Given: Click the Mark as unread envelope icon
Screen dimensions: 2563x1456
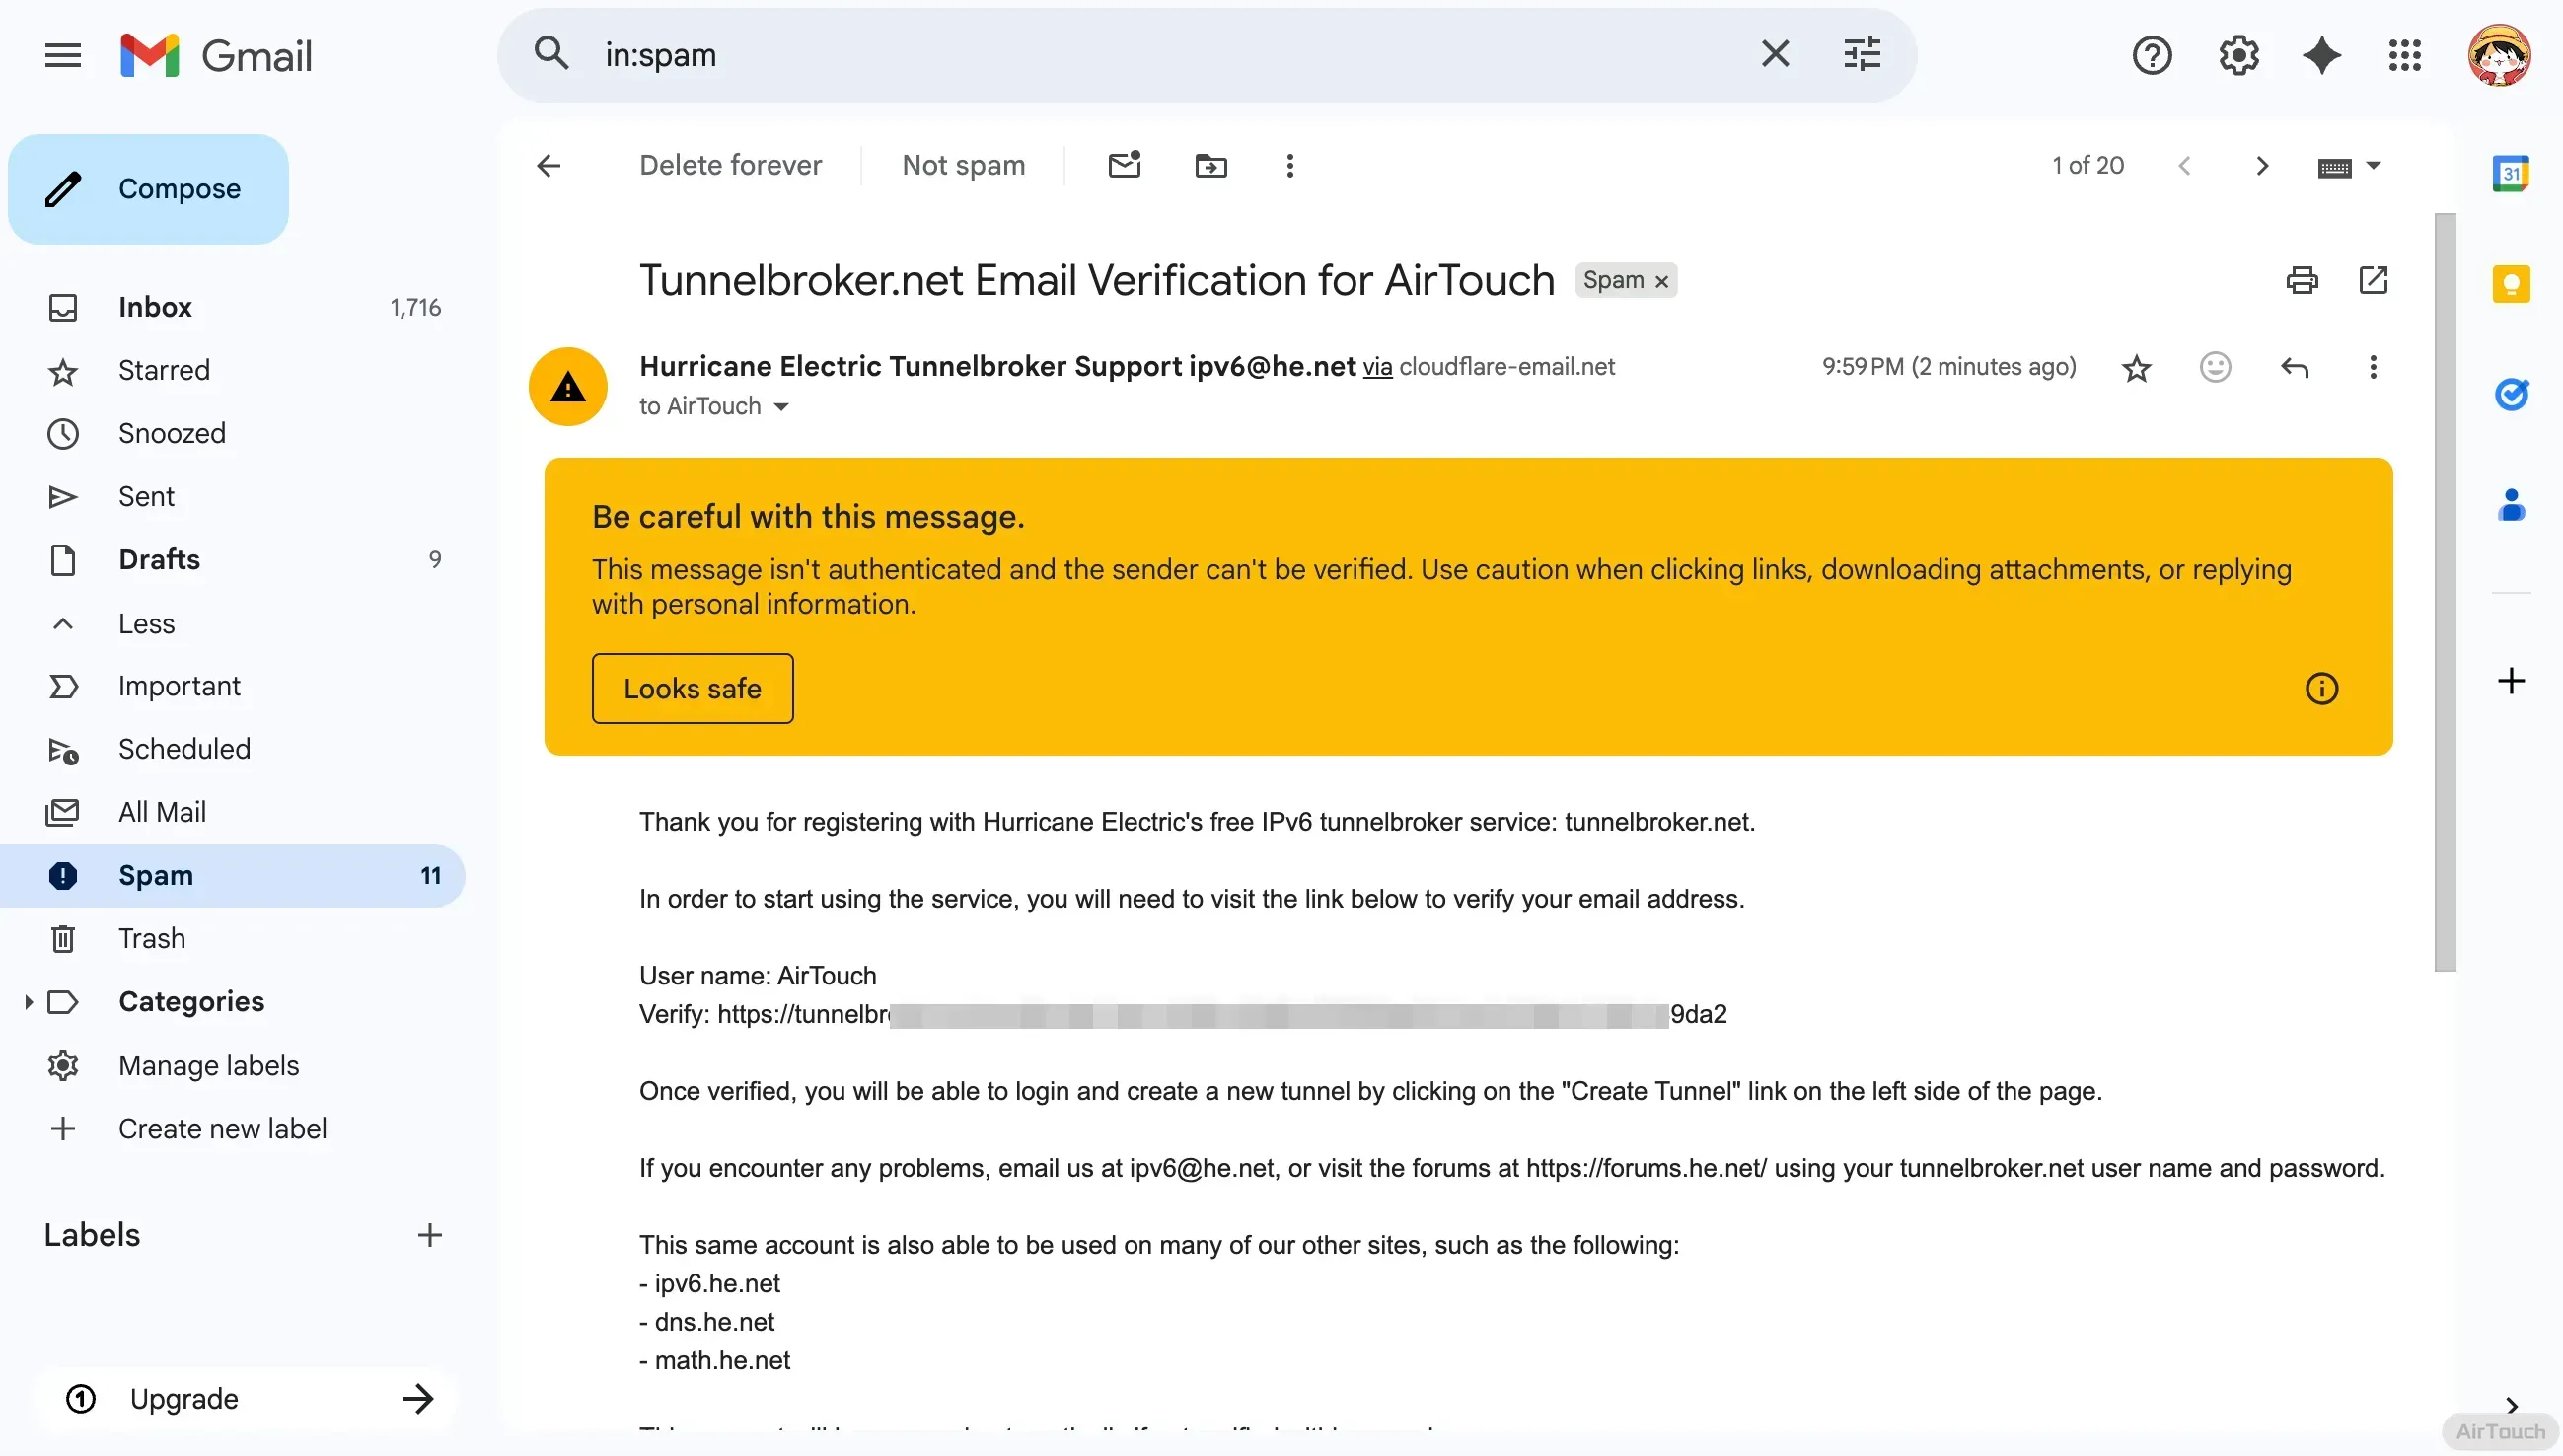Looking at the screenshot, I should pyautogui.click(x=1124, y=165).
